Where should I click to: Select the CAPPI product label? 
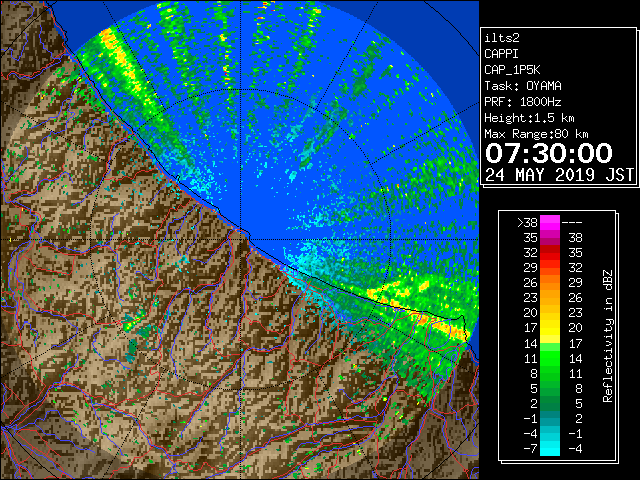[501, 54]
